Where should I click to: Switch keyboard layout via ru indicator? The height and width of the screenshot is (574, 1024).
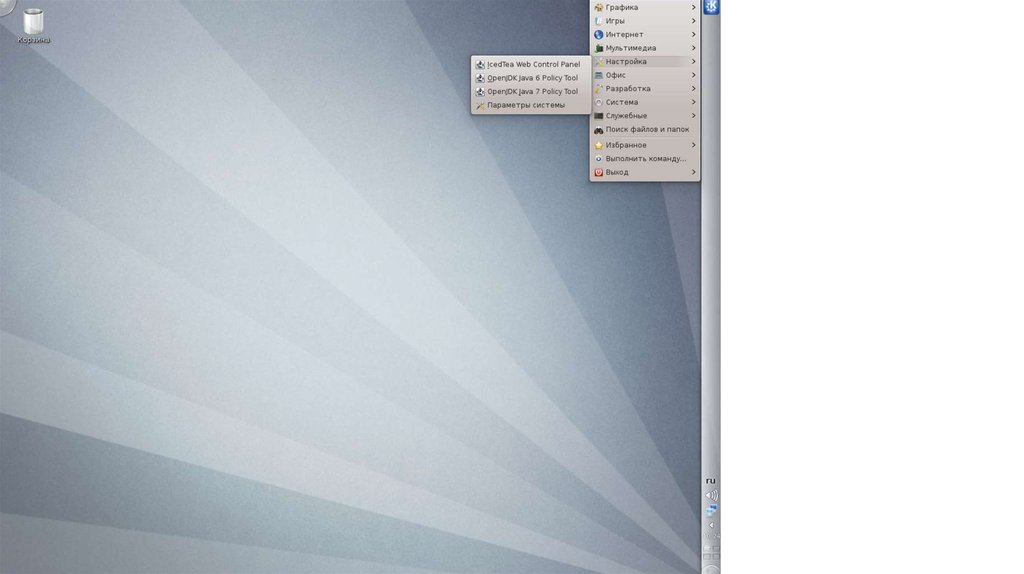tap(711, 480)
